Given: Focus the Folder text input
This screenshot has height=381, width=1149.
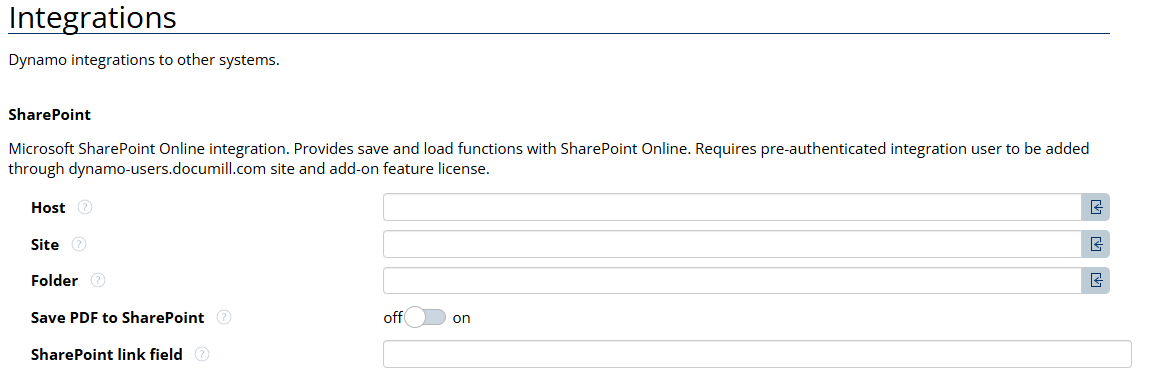Looking at the screenshot, I should coord(732,280).
